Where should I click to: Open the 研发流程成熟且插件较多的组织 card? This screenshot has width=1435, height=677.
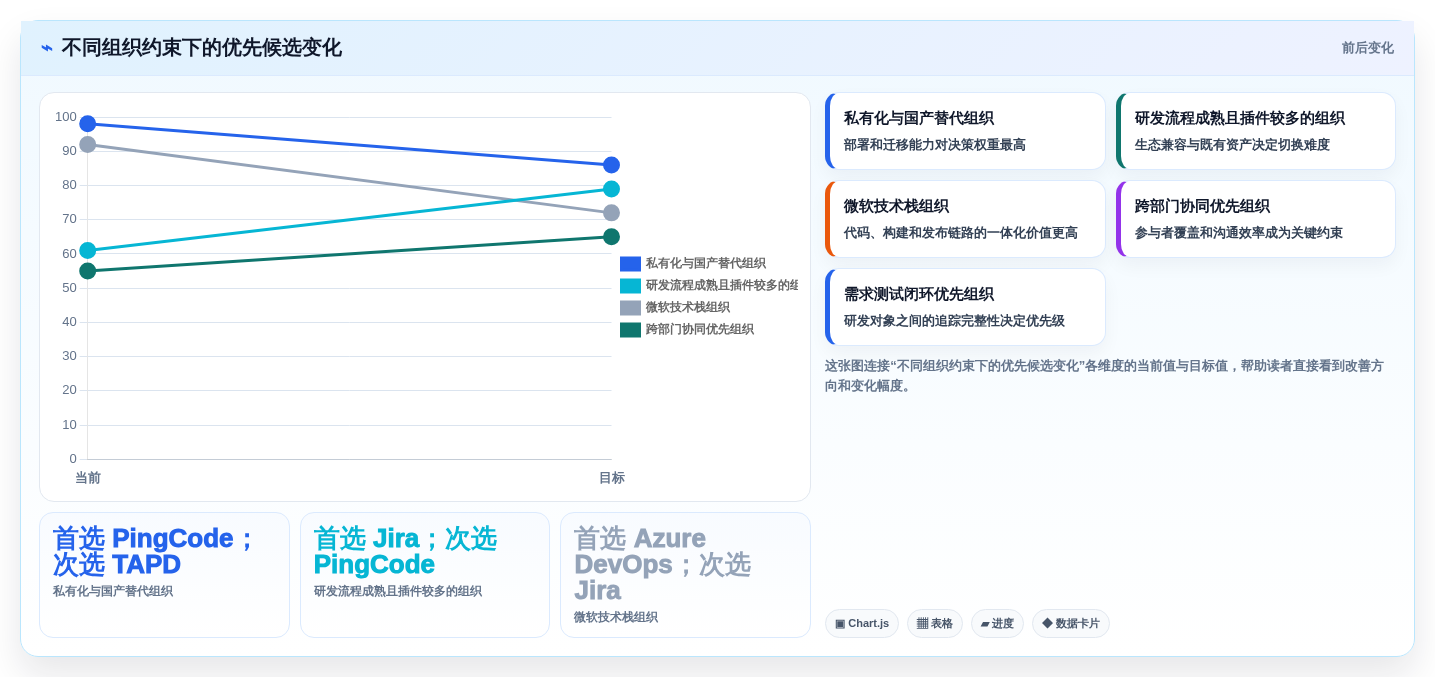point(1255,131)
